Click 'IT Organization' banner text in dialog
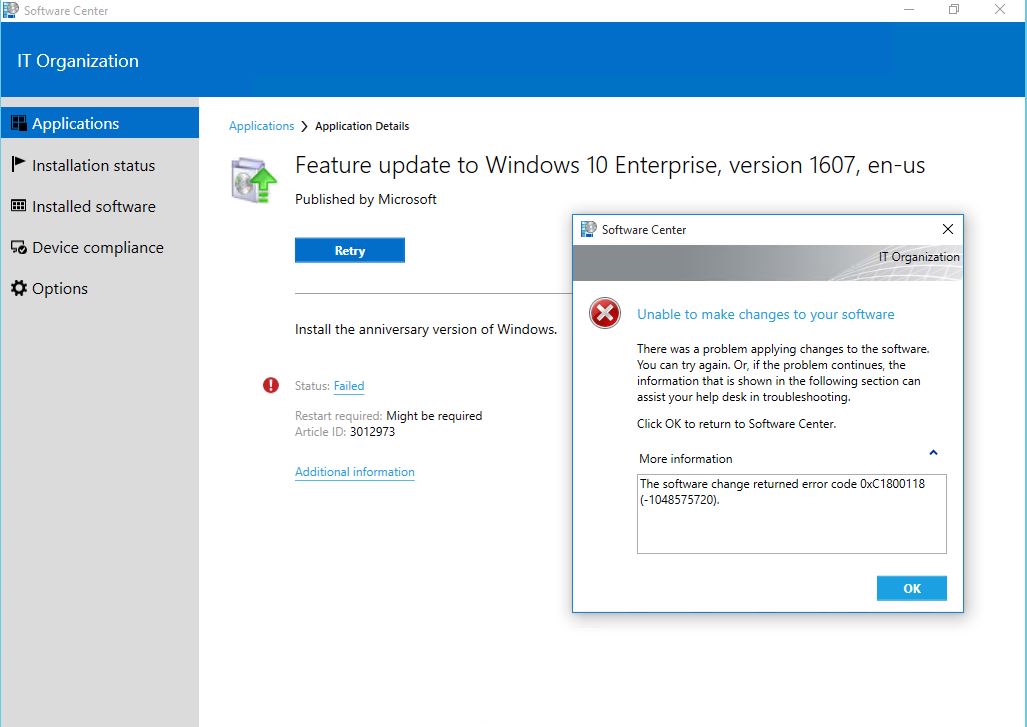This screenshot has width=1027, height=727. (x=919, y=257)
